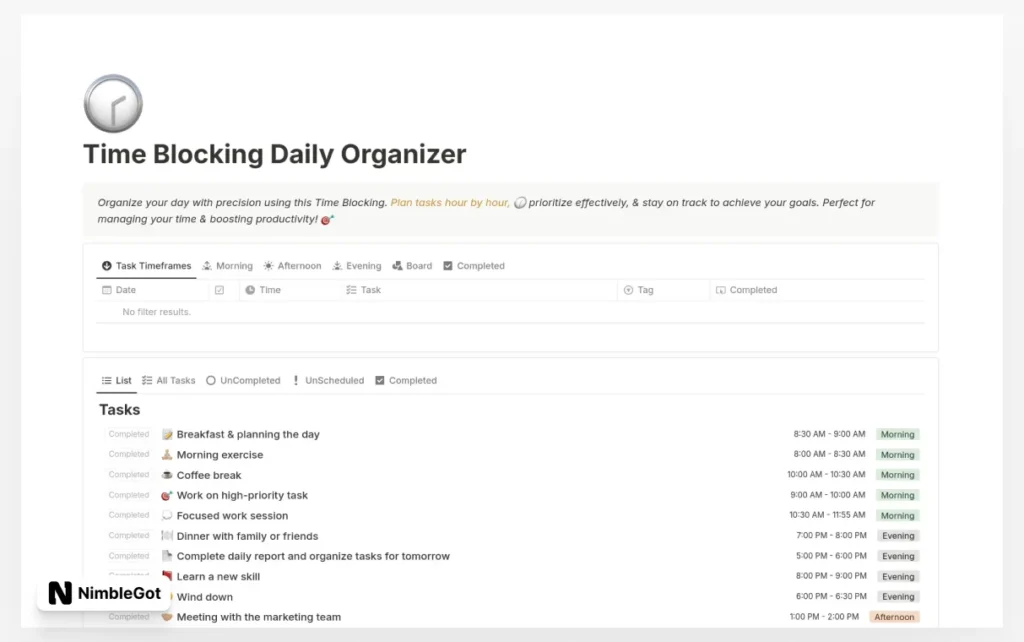Screen dimensions: 1024x642
Task: Open Meeting with the marketing team task
Action: pos(259,617)
